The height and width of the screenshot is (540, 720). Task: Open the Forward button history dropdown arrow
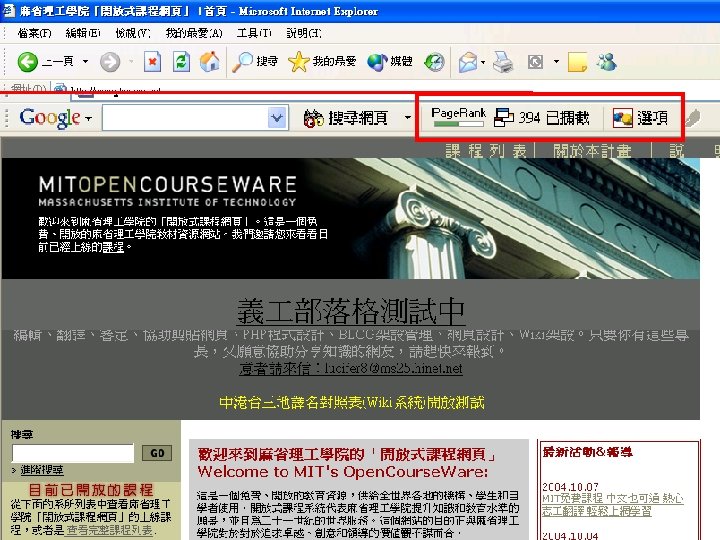coord(131,61)
